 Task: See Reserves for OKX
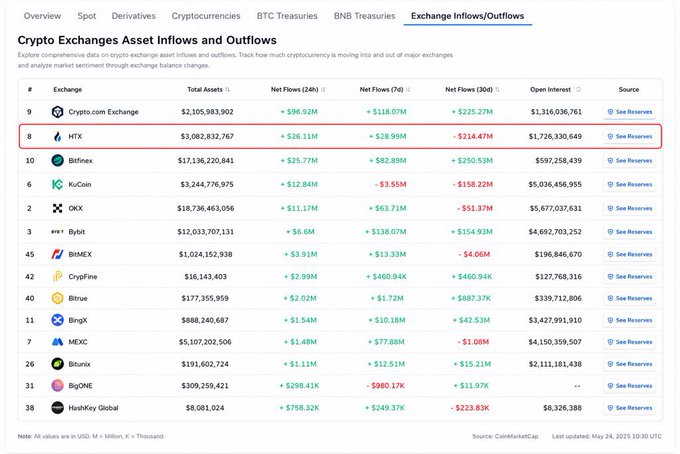click(x=629, y=208)
